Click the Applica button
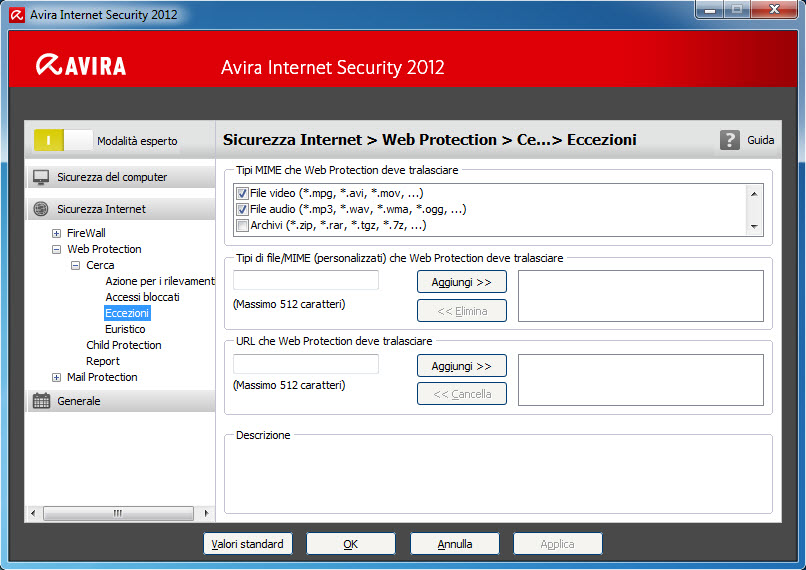Image resolution: width=806 pixels, height=570 pixels. [x=557, y=544]
